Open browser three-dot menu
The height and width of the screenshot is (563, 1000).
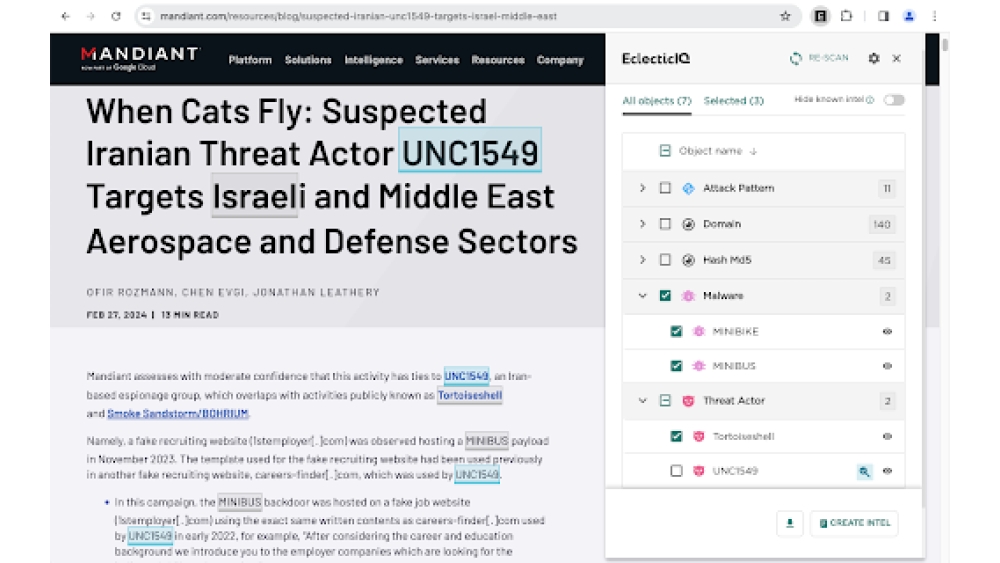(x=934, y=17)
